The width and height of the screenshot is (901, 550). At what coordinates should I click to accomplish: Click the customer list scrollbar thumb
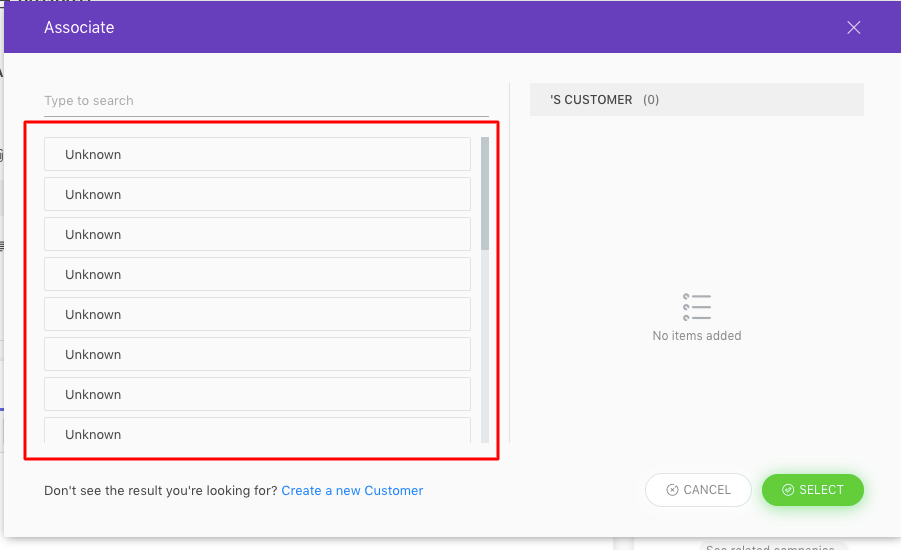pyautogui.click(x=485, y=193)
